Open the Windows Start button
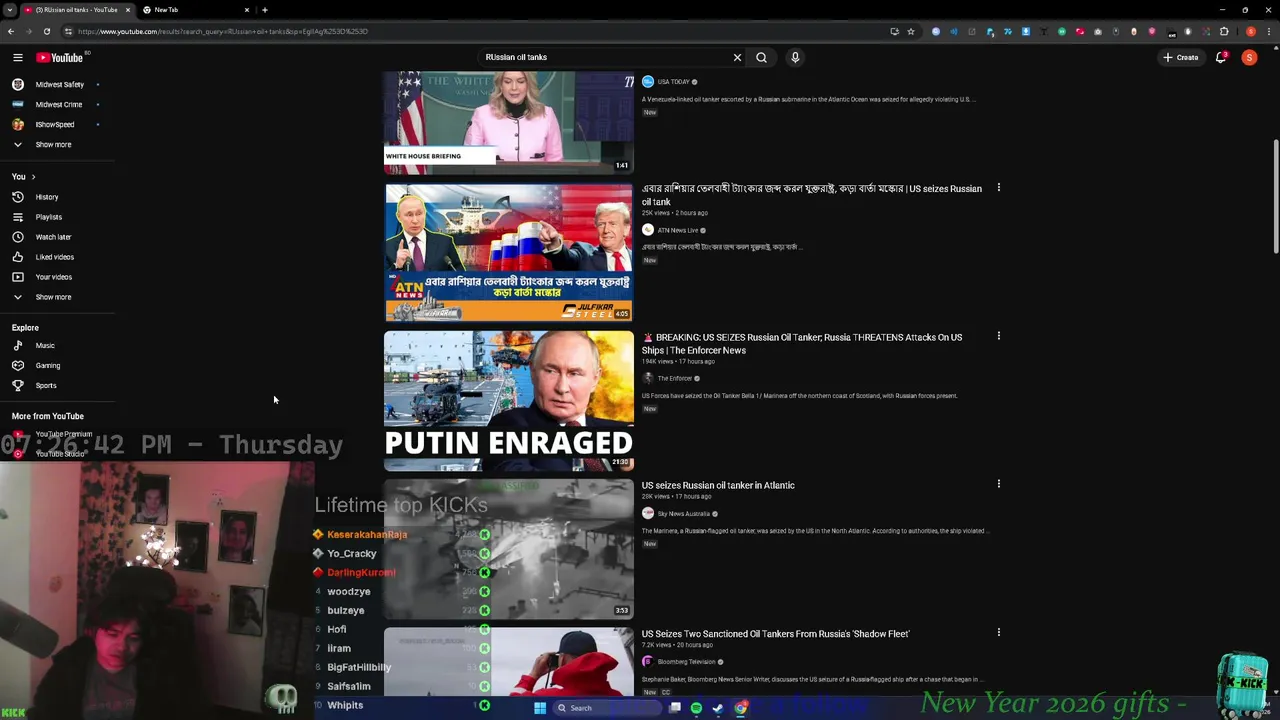The image size is (1280, 720). [539, 708]
